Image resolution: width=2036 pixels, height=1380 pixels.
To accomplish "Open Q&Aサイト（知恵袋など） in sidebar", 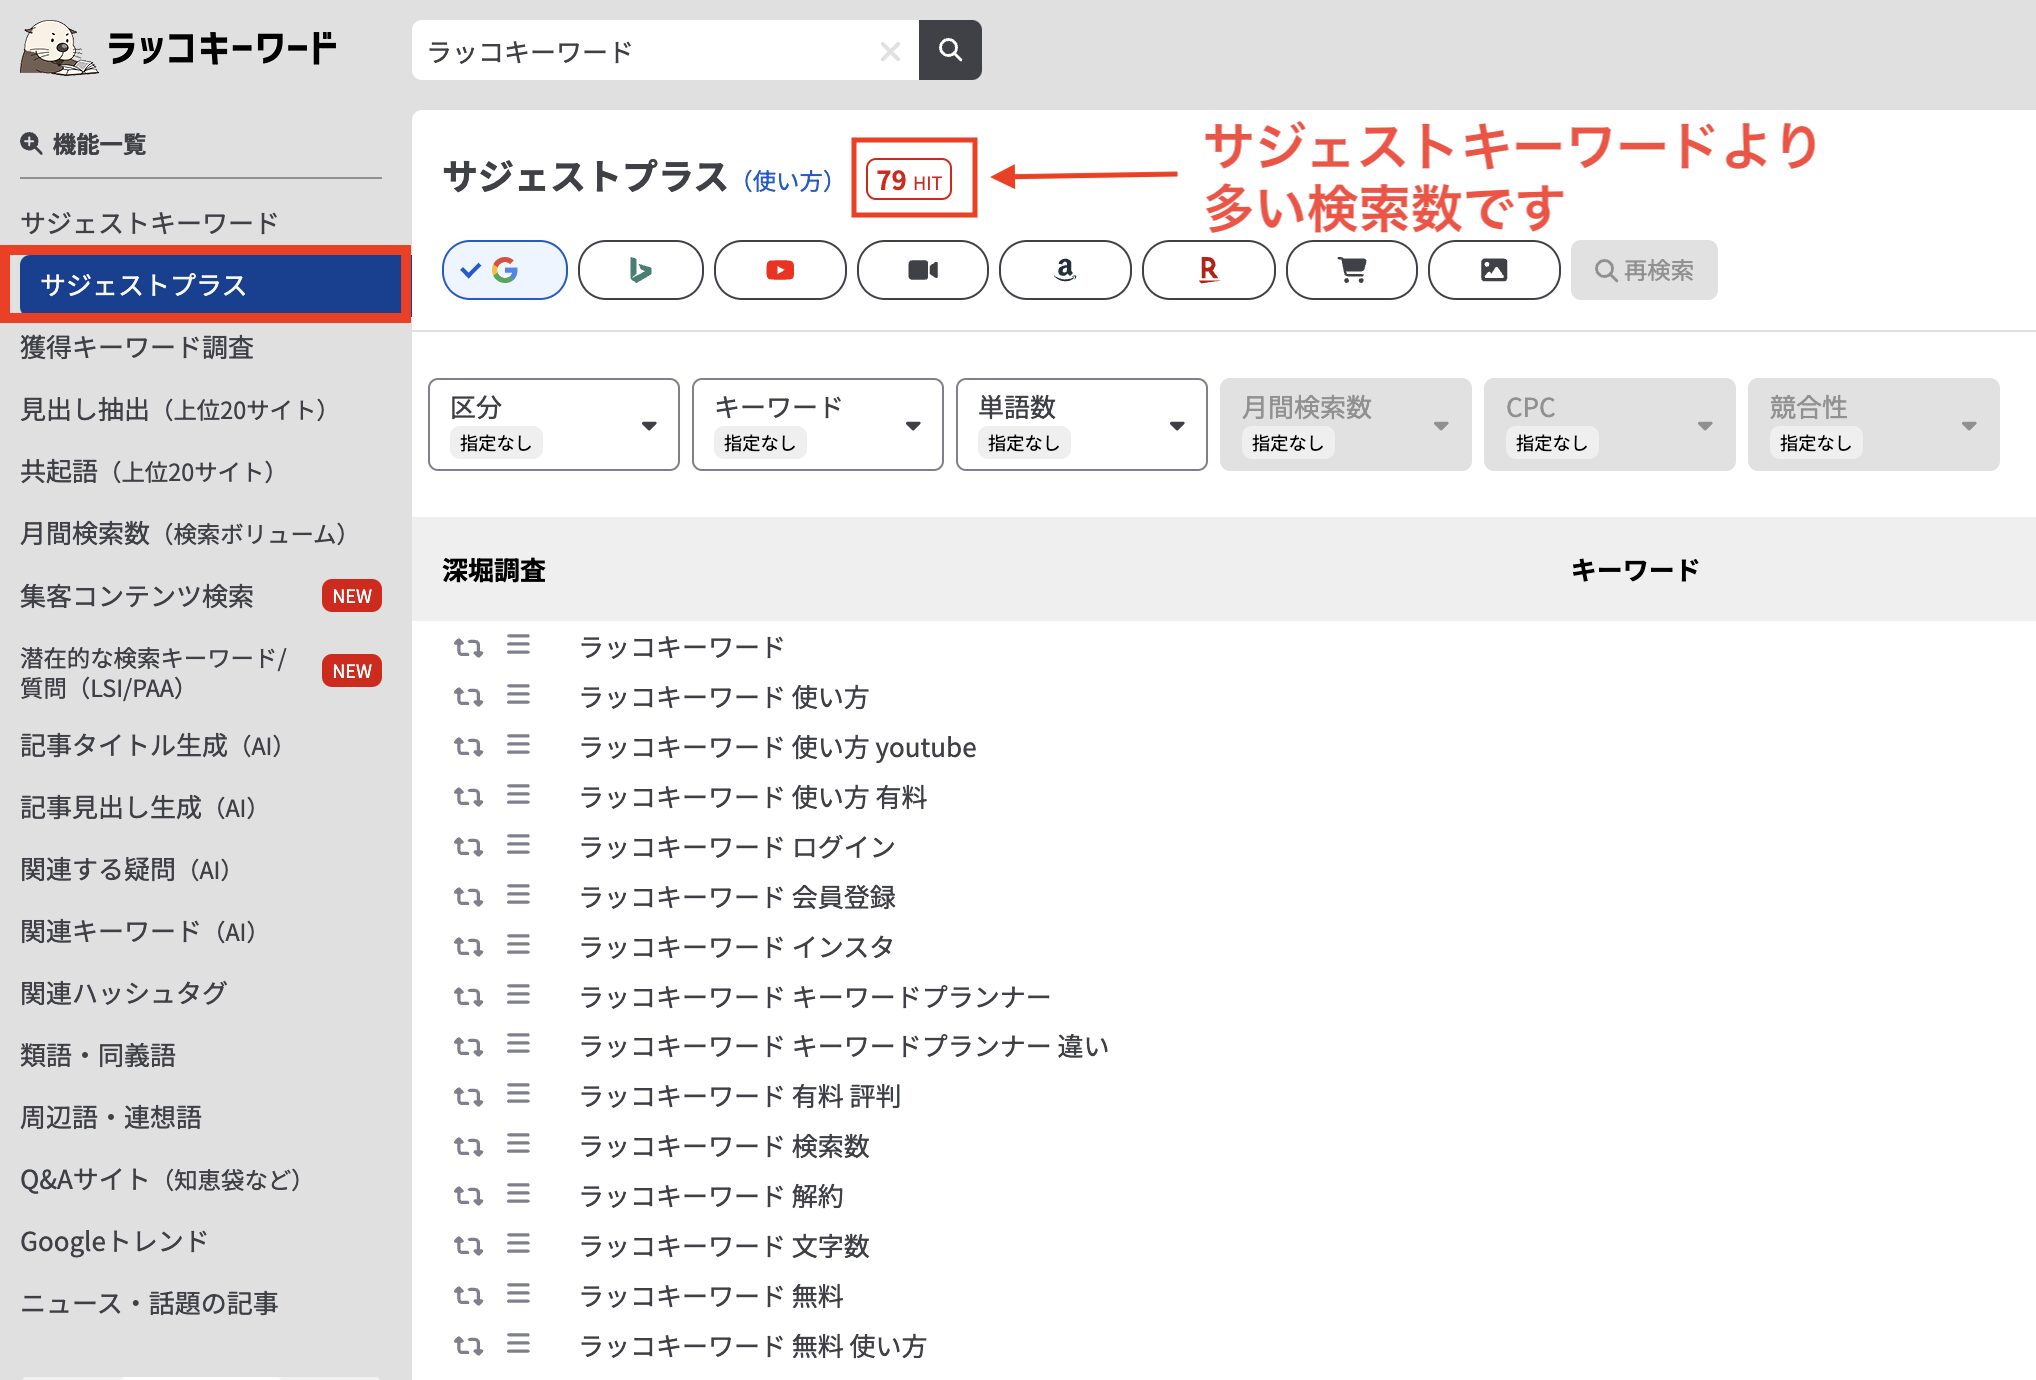I will point(163,1180).
